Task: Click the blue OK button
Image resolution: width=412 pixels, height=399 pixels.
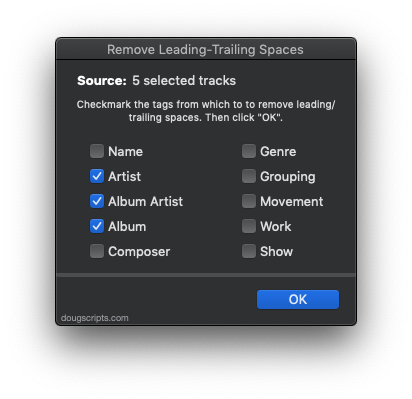Action: click(x=298, y=299)
